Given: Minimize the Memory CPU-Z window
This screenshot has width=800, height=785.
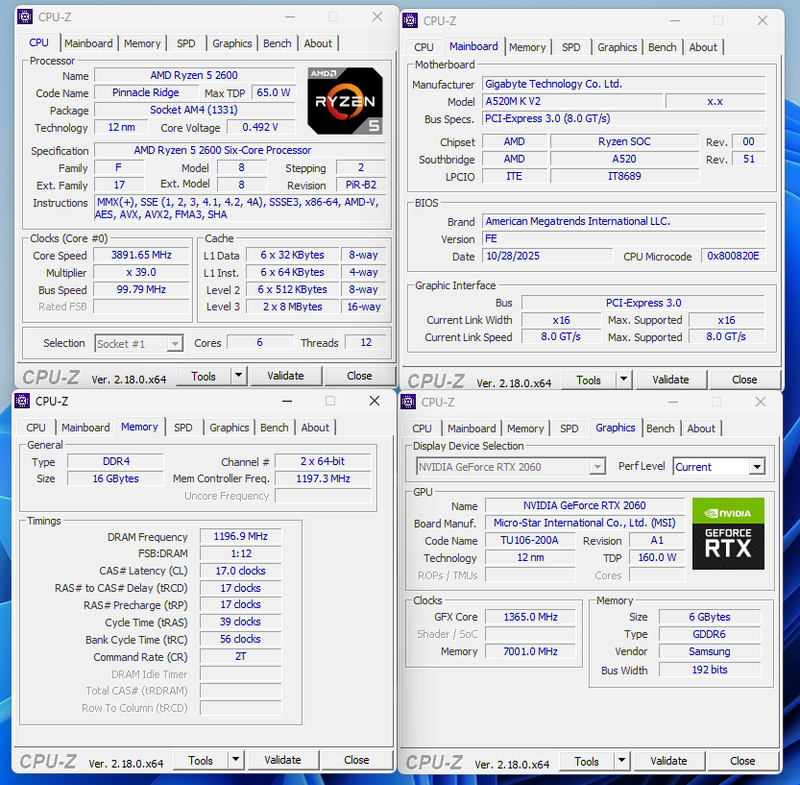Looking at the screenshot, I should tap(287, 401).
